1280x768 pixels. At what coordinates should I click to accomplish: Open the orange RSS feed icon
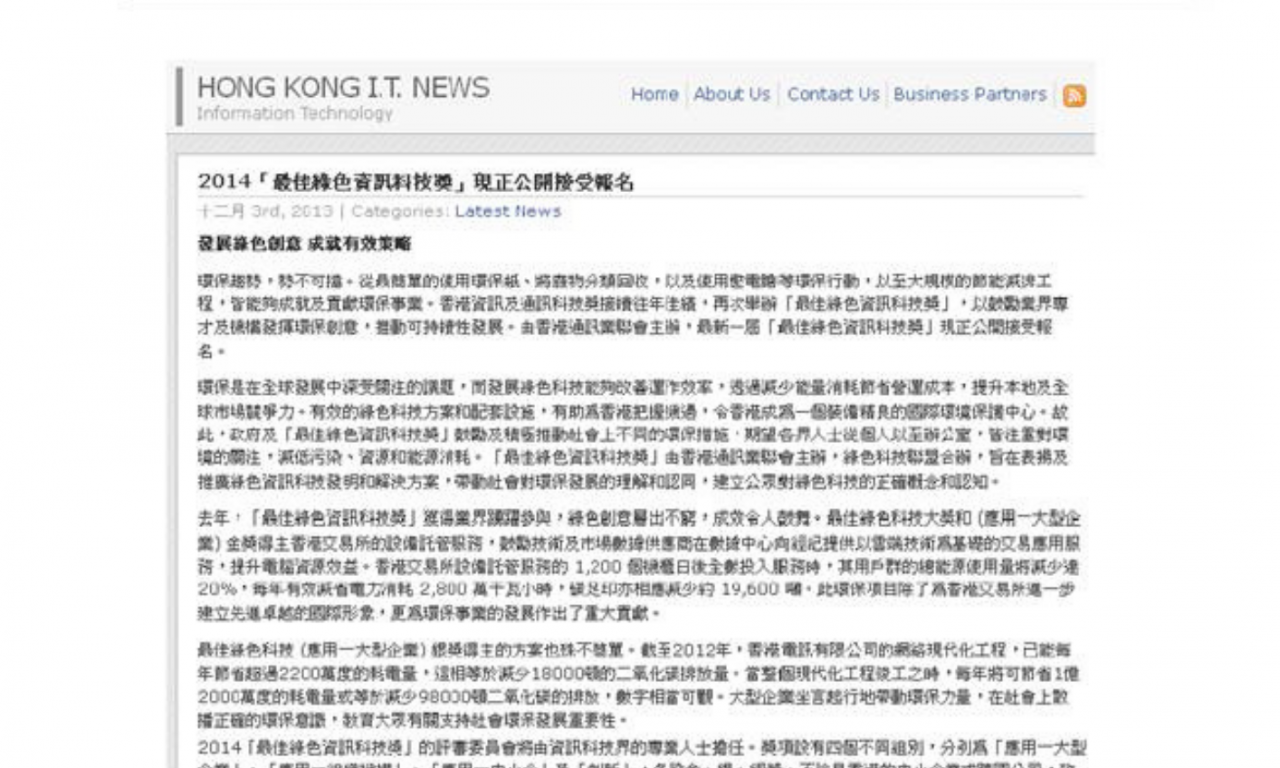(x=1074, y=96)
